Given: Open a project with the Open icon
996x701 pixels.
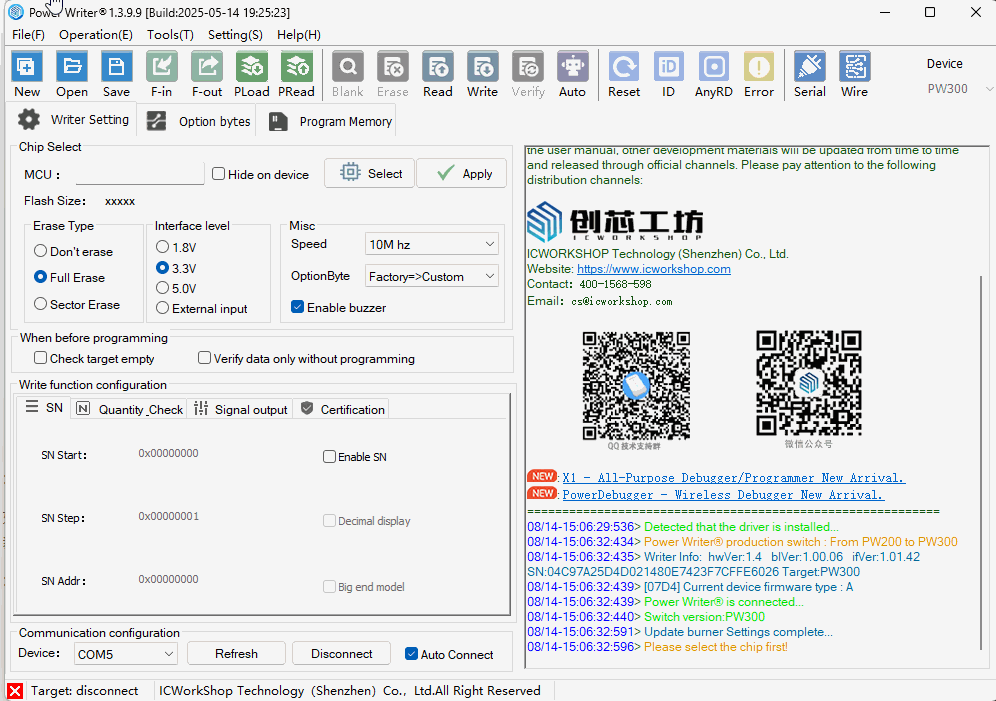Looking at the screenshot, I should 72,67.
